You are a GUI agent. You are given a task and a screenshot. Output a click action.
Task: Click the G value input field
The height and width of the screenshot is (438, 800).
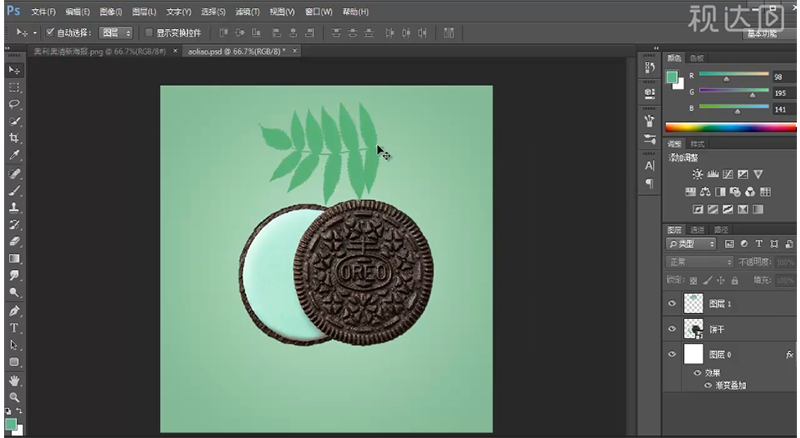(783, 93)
